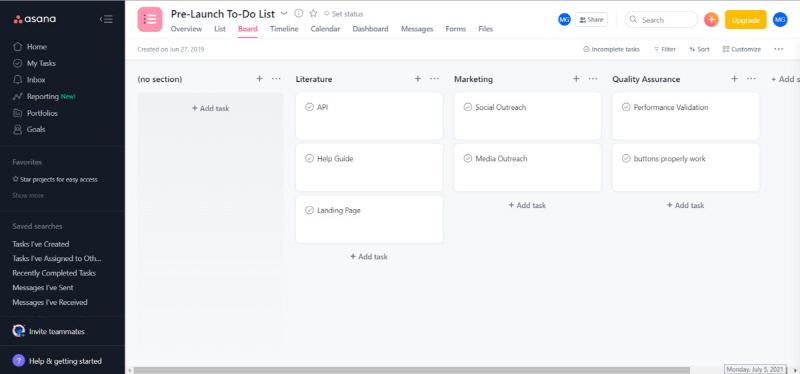800x374 pixels.
Task: Open the Sort options dropdown
Action: pos(699,49)
